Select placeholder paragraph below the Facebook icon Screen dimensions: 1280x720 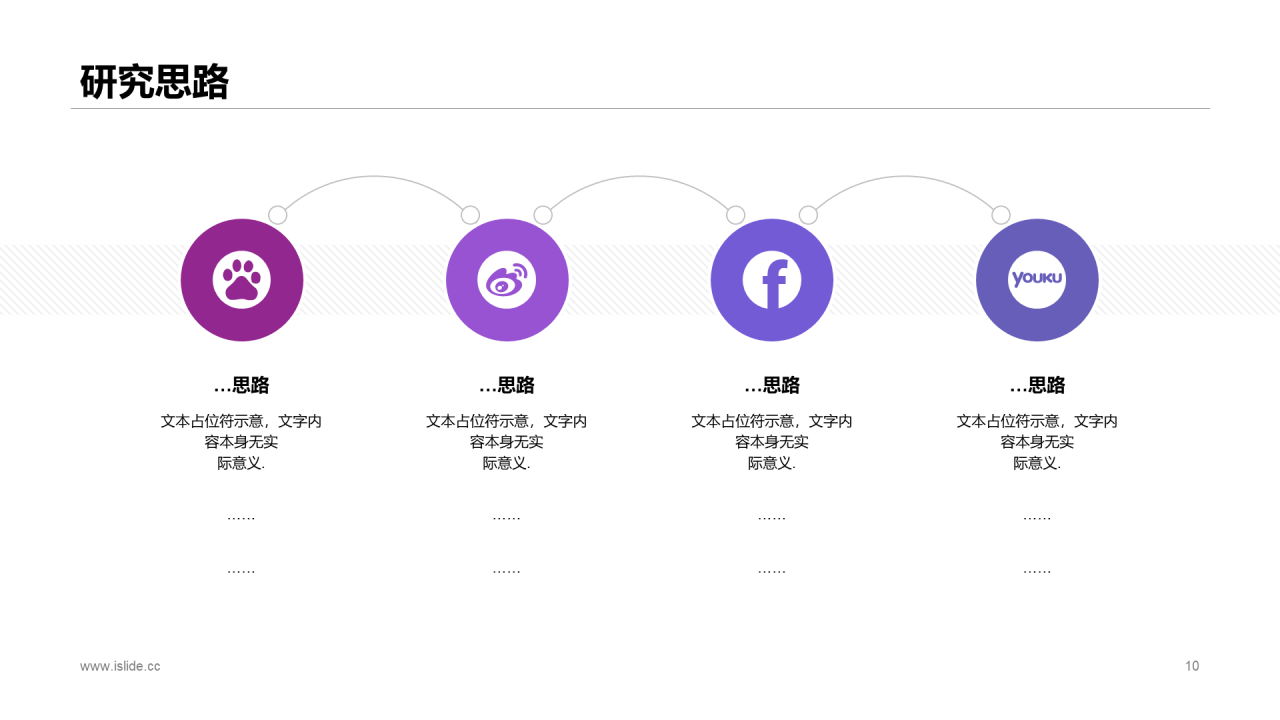point(772,442)
